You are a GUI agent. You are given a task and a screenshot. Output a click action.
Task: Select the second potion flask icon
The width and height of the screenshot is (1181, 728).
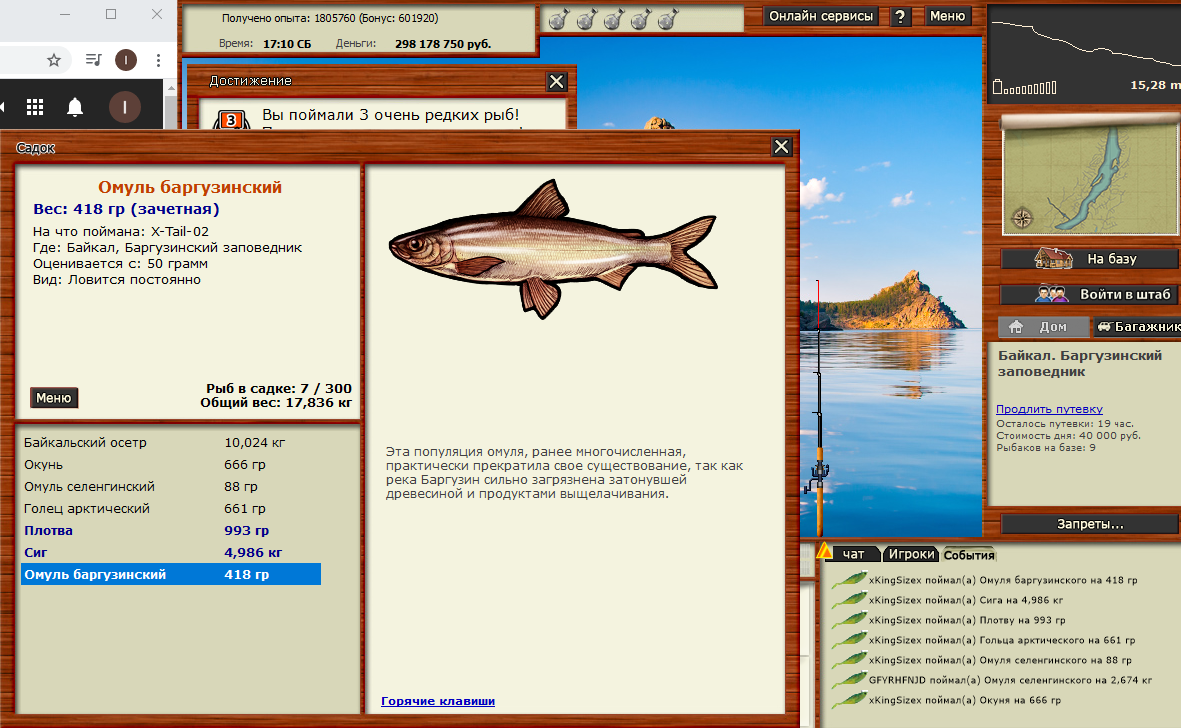(586, 19)
